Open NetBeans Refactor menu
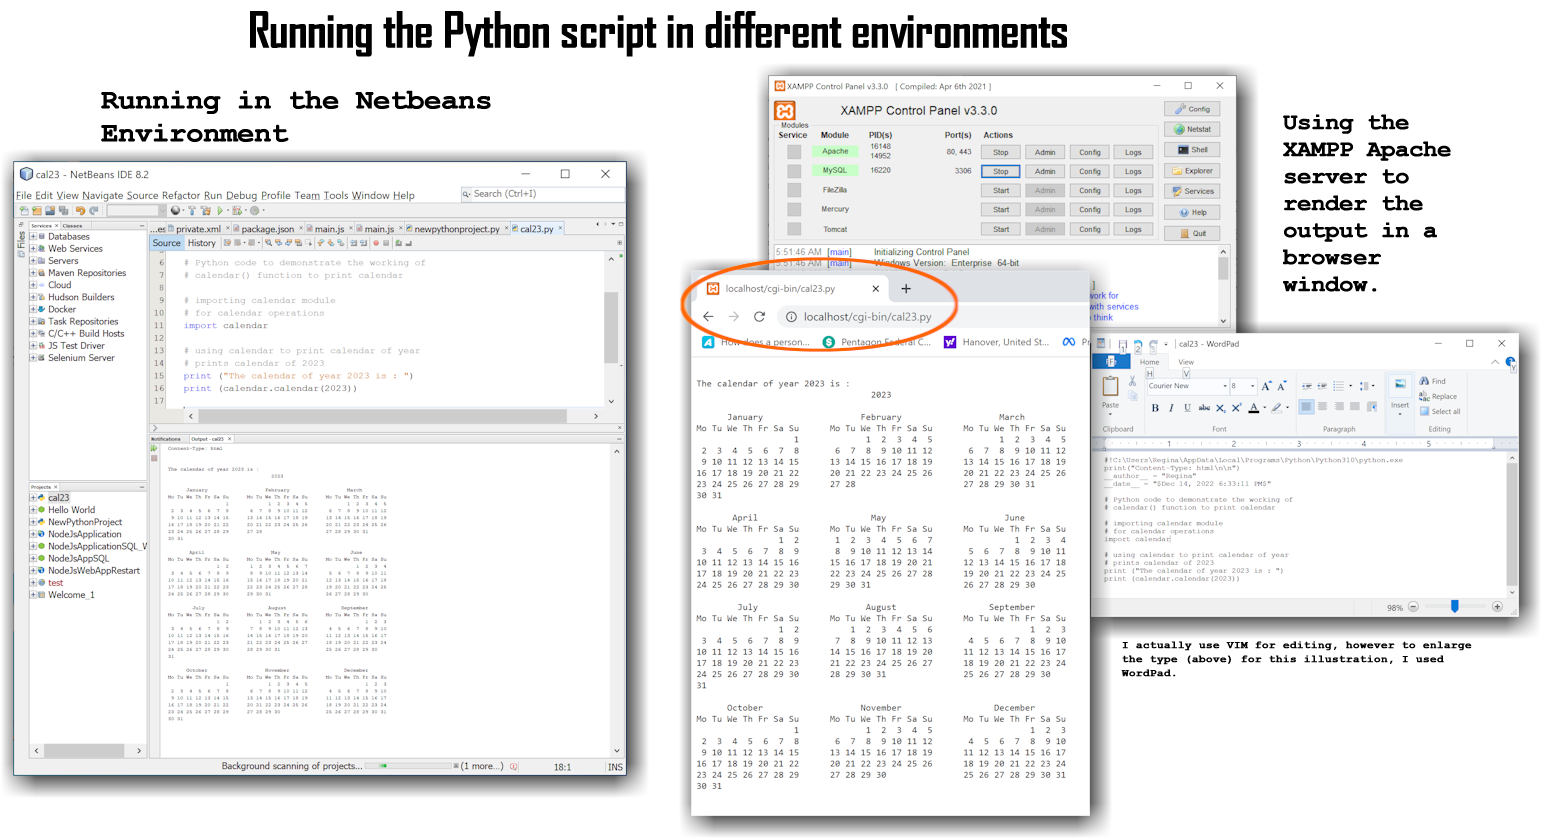The image size is (1543, 840). pos(181,195)
